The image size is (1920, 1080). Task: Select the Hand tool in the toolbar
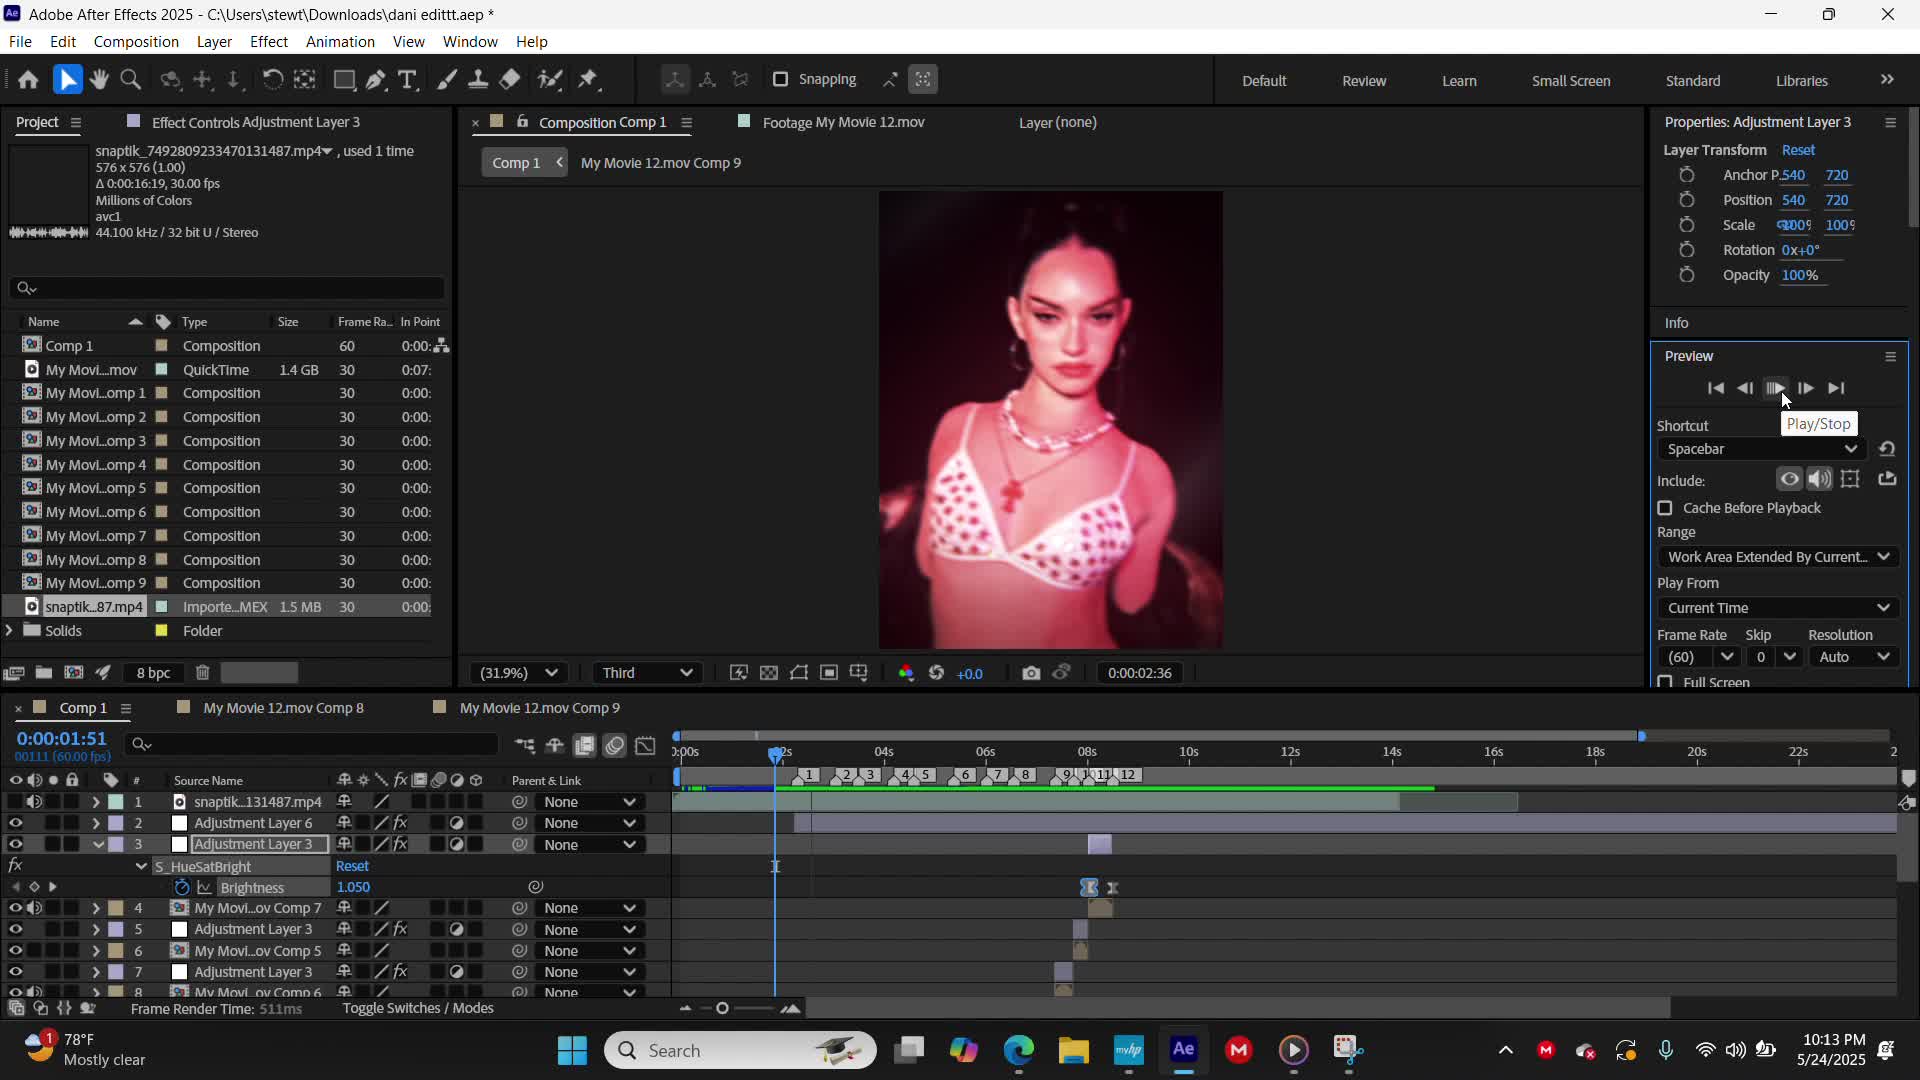[x=99, y=79]
